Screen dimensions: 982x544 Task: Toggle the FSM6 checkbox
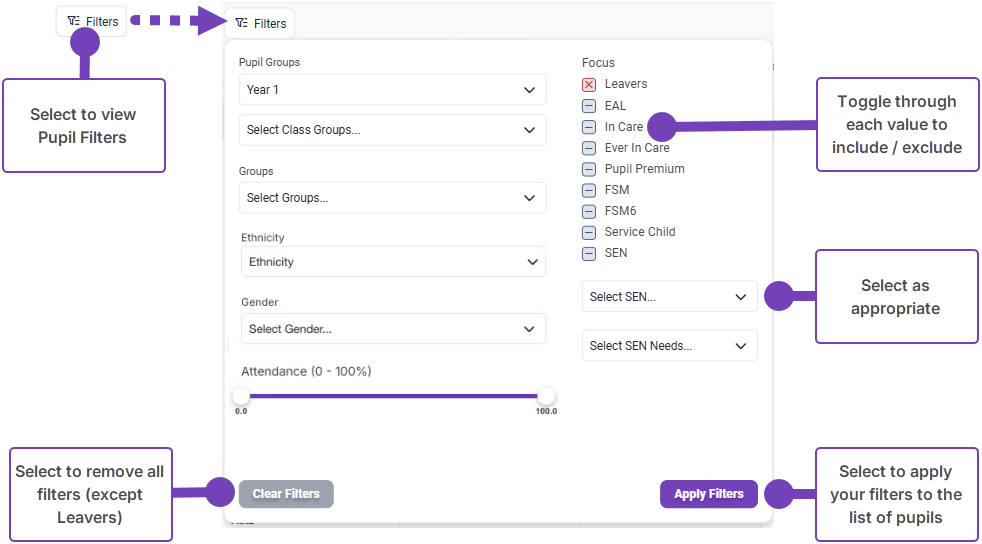pos(589,211)
